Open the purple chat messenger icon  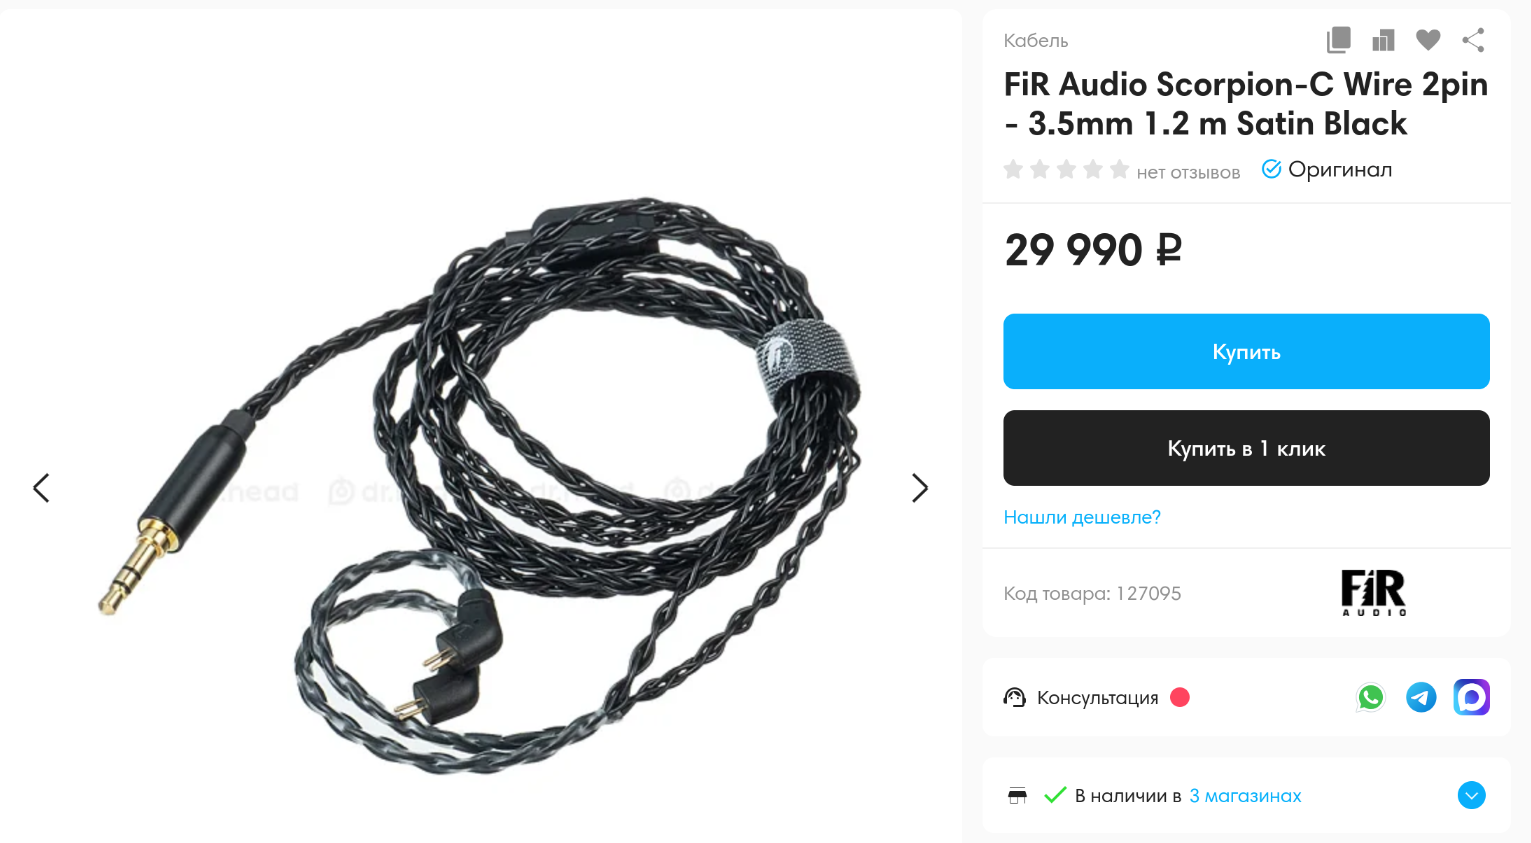tap(1472, 697)
